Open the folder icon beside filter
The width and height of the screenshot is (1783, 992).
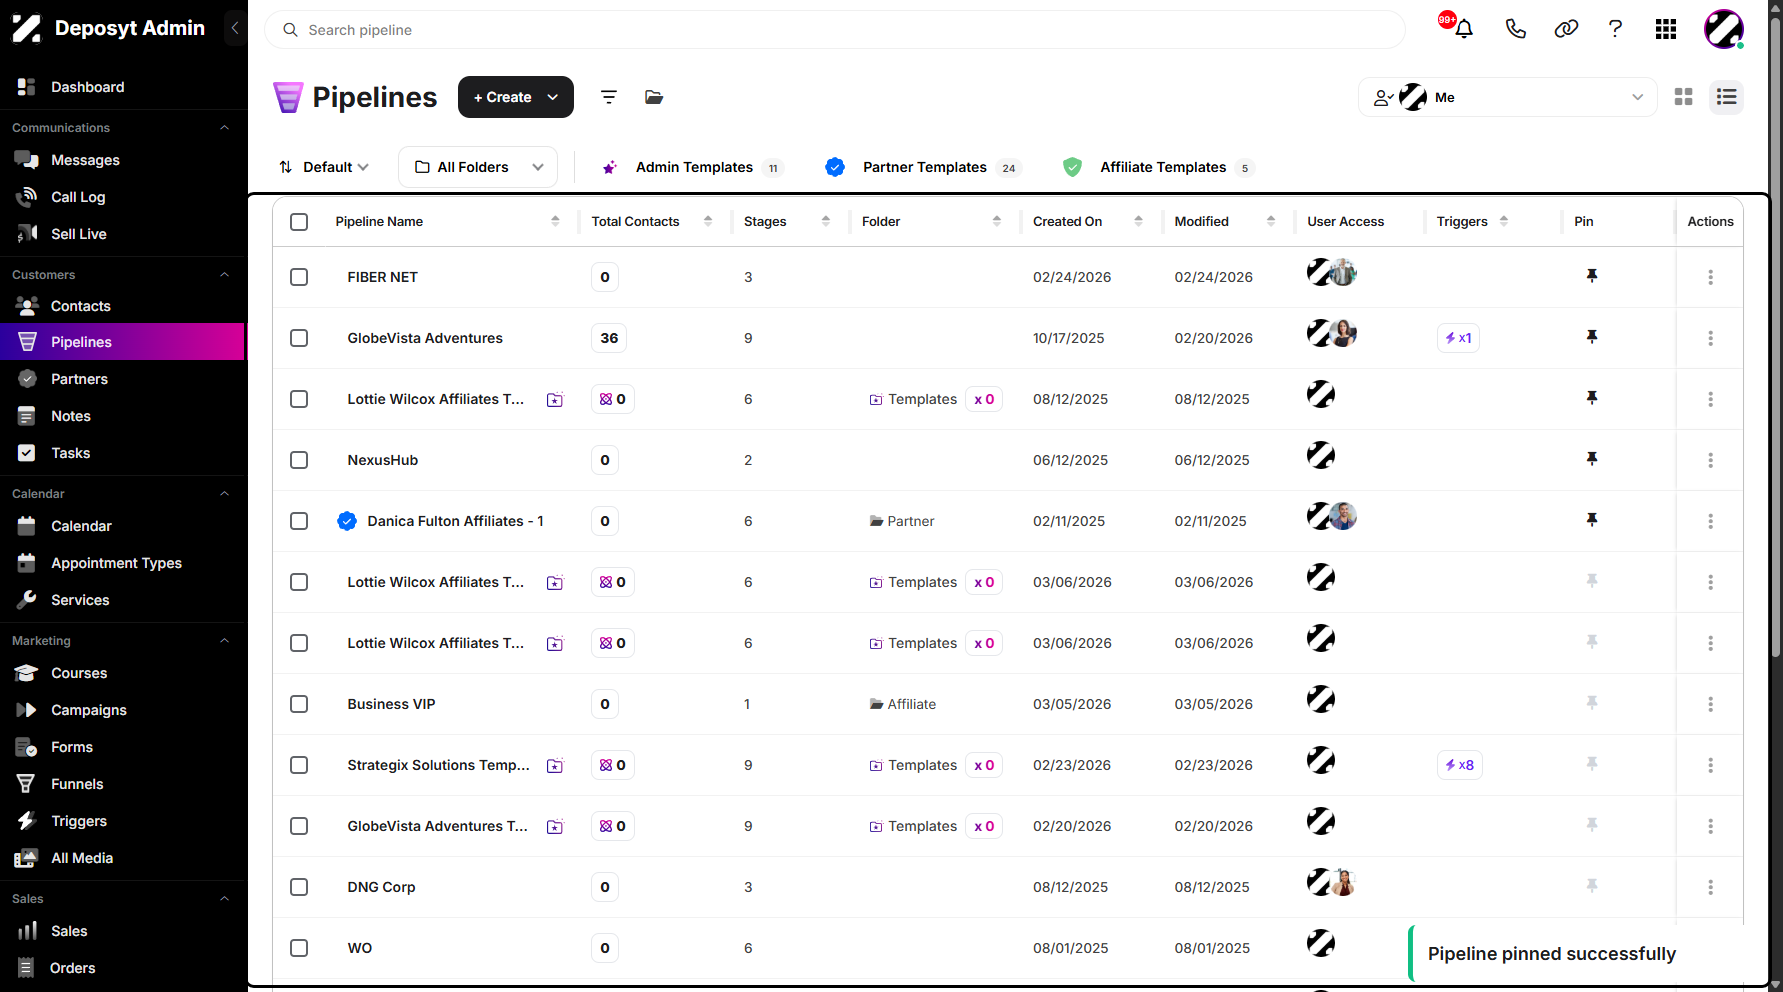click(x=654, y=97)
